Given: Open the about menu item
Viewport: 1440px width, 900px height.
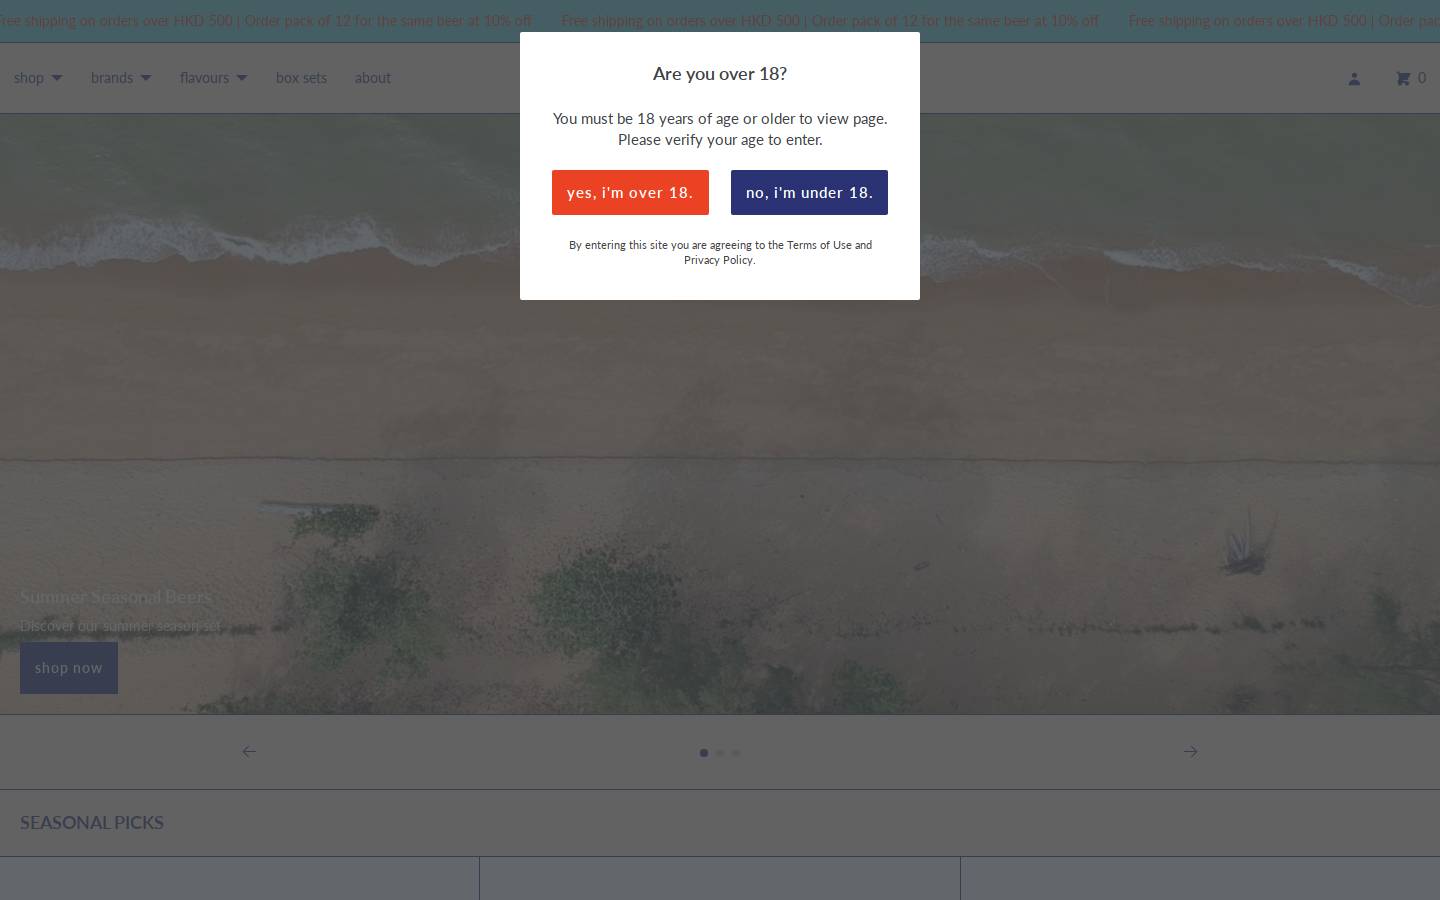Looking at the screenshot, I should [x=372, y=78].
